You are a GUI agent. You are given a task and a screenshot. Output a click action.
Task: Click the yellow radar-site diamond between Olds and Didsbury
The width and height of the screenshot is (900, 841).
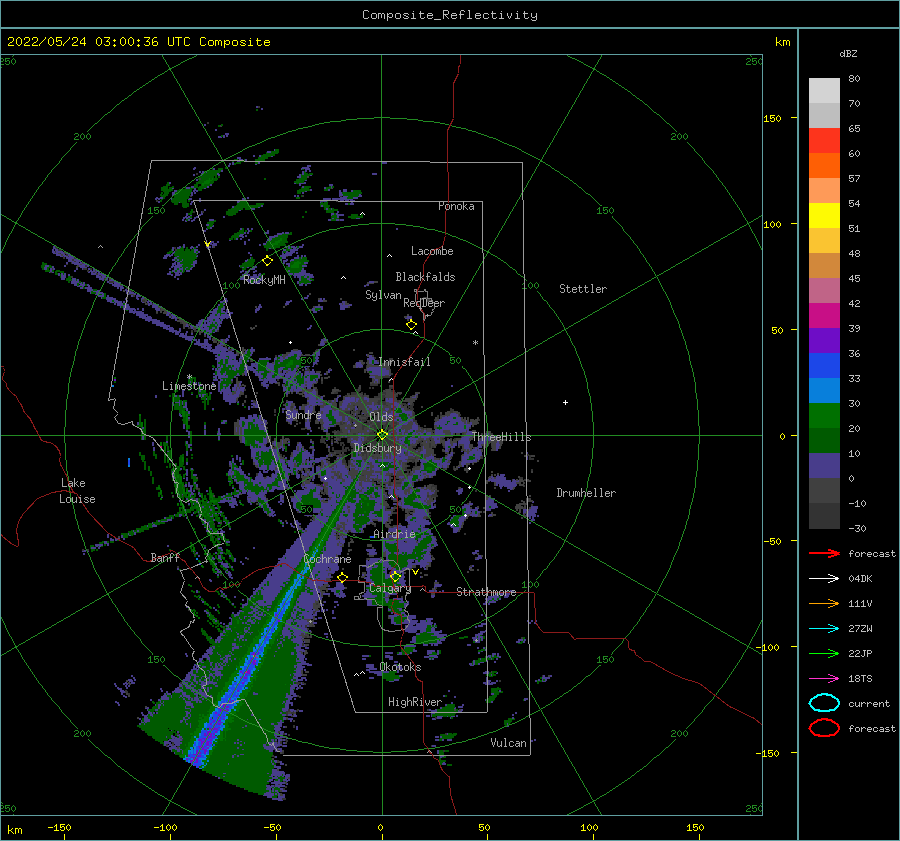[x=382, y=435]
